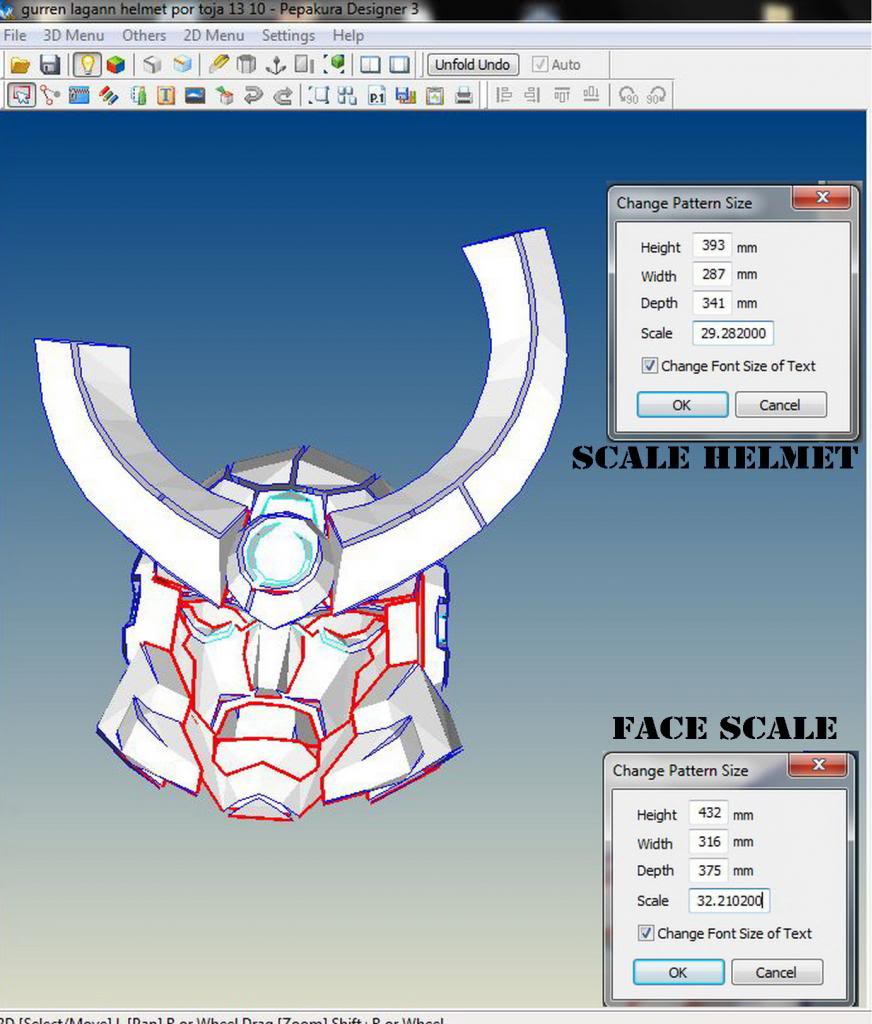Image resolution: width=872 pixels, height=1024 pixels.
Task: Open a file with the folder icon
Action: (20, 65)
